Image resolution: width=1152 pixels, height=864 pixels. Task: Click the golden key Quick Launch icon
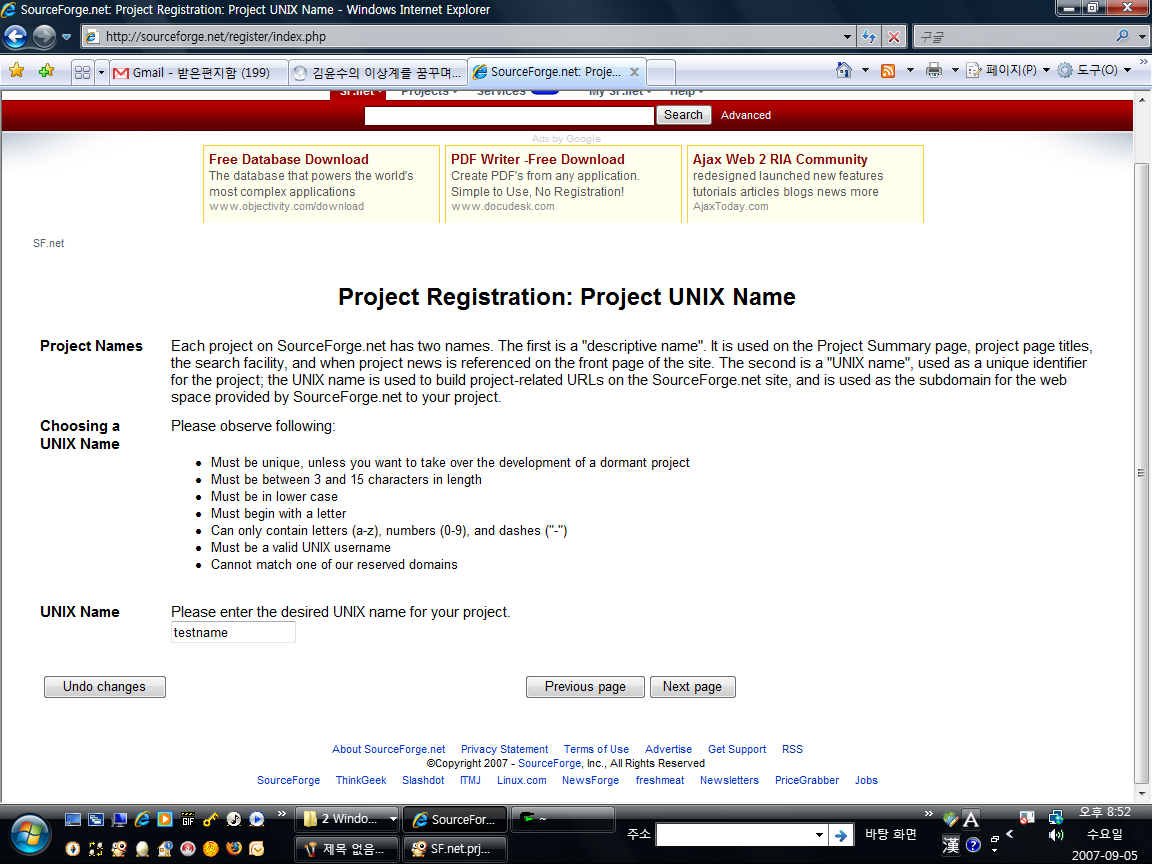[x=211, y=819]
